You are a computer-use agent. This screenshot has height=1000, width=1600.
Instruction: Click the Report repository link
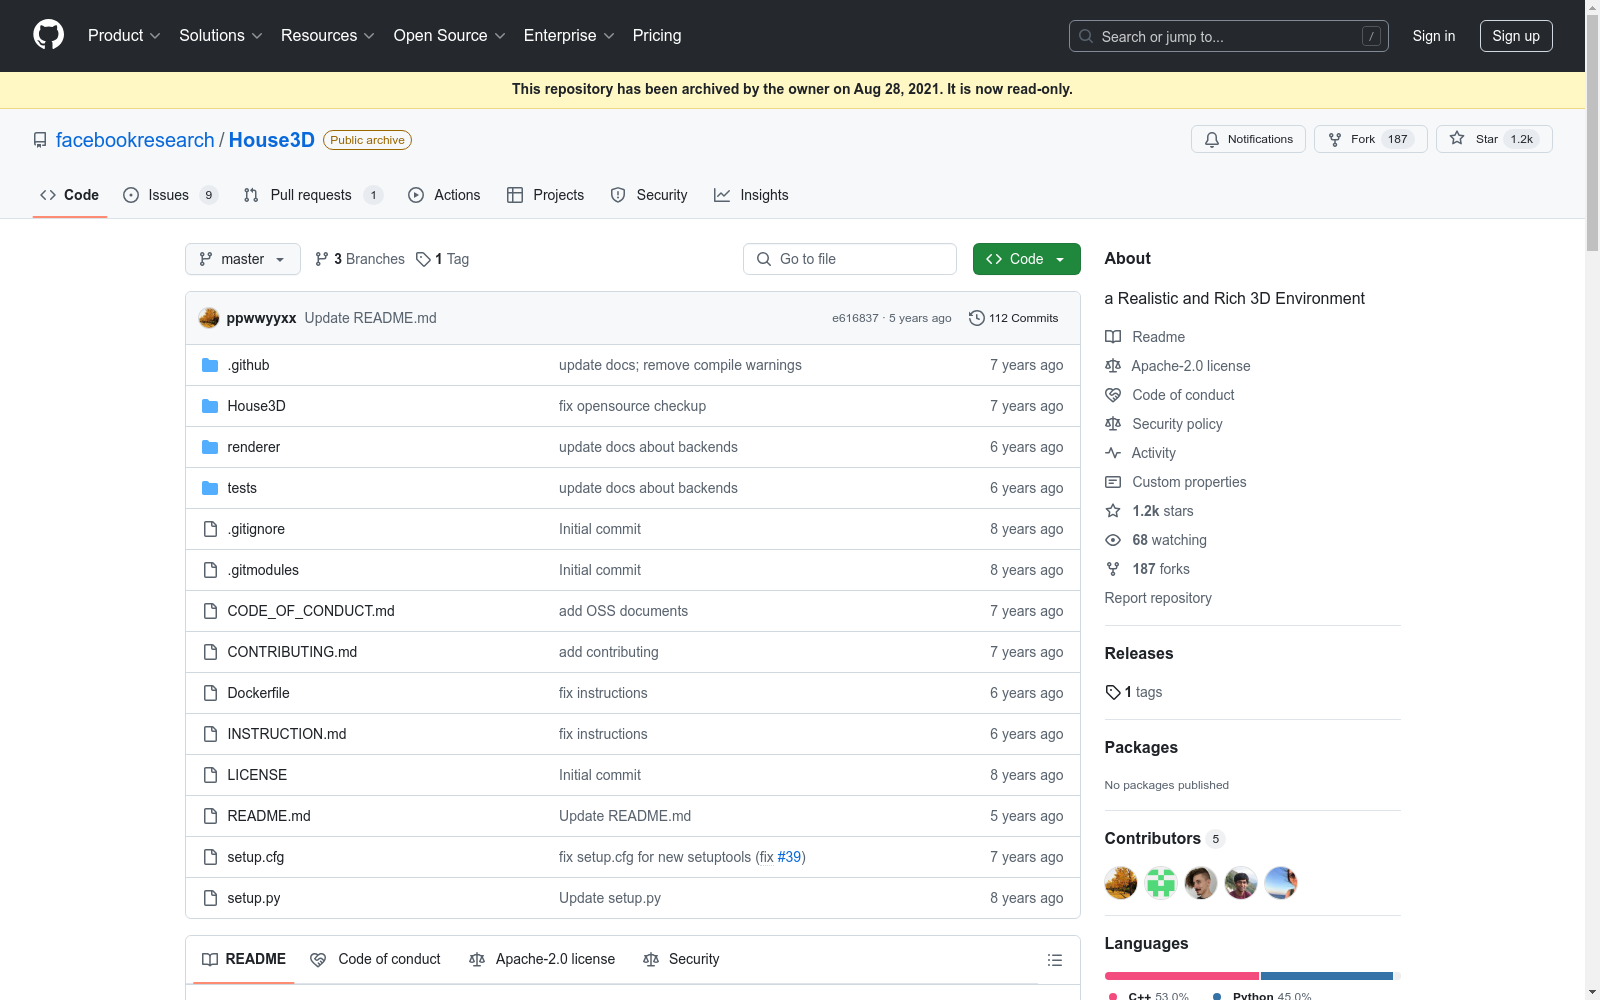1158,598
